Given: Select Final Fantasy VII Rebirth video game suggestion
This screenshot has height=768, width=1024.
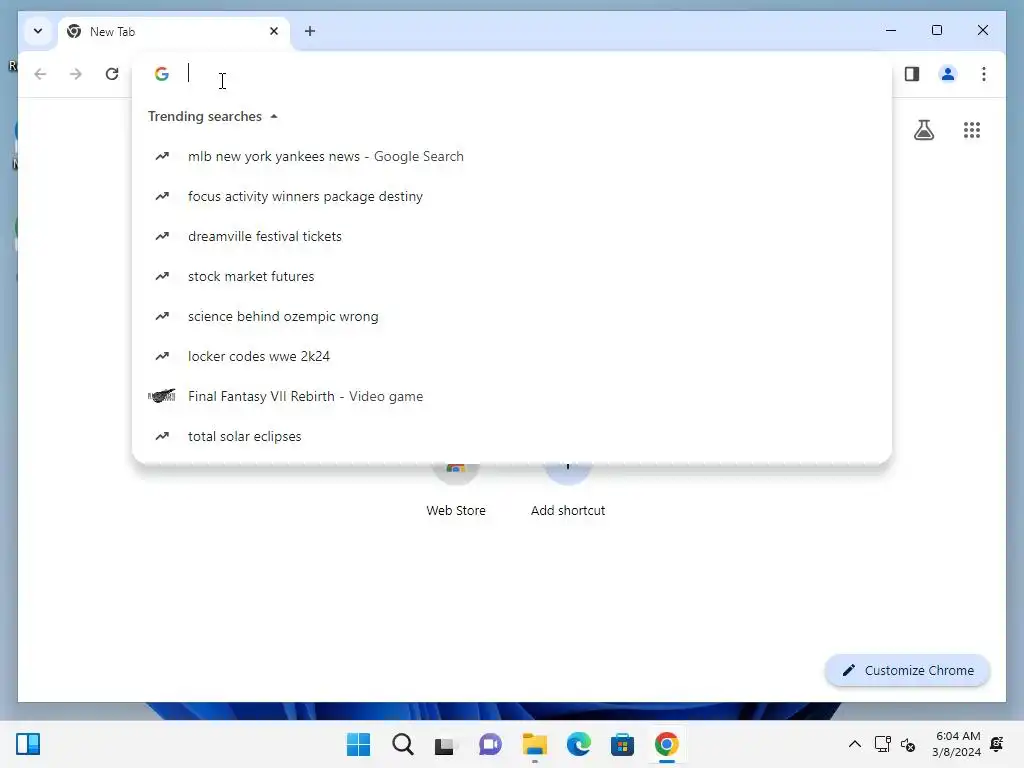Looking at the screenshot, I should click(x=511, y=396).
